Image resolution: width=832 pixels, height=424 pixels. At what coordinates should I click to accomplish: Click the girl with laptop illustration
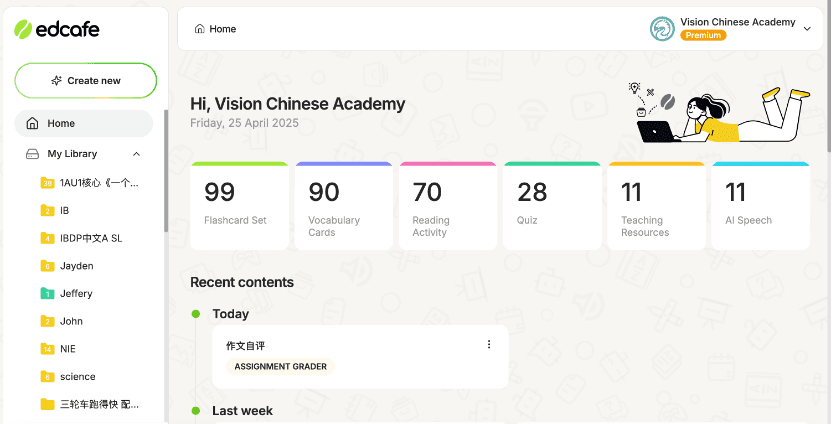coord(715,116)
